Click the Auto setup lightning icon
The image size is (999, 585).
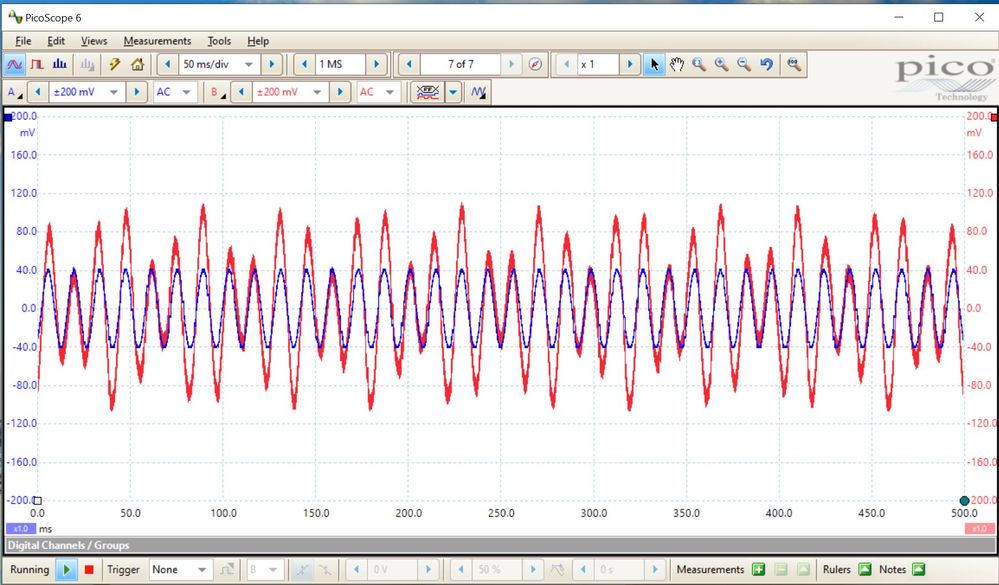(115, 64)
